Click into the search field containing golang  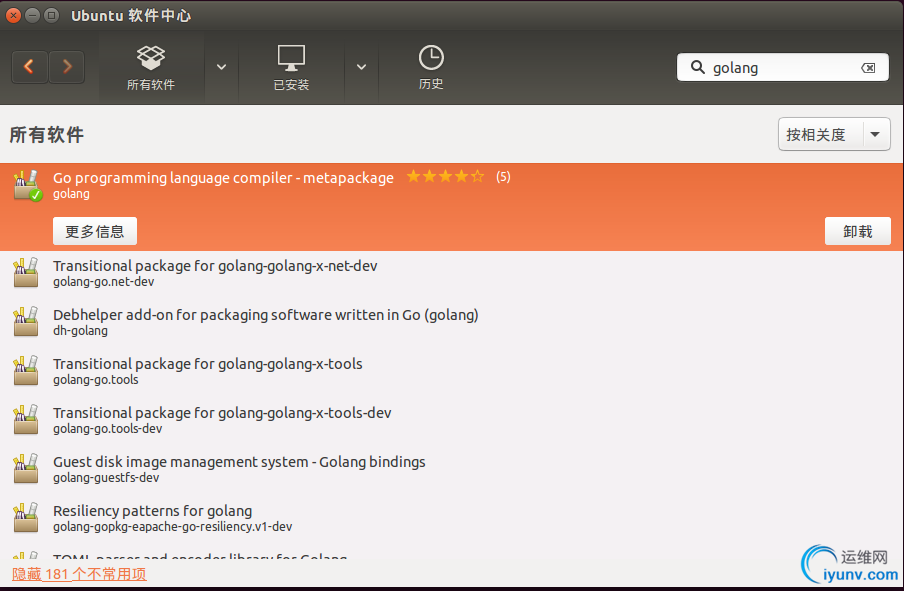pyautogui.click(x=783, y=67)
